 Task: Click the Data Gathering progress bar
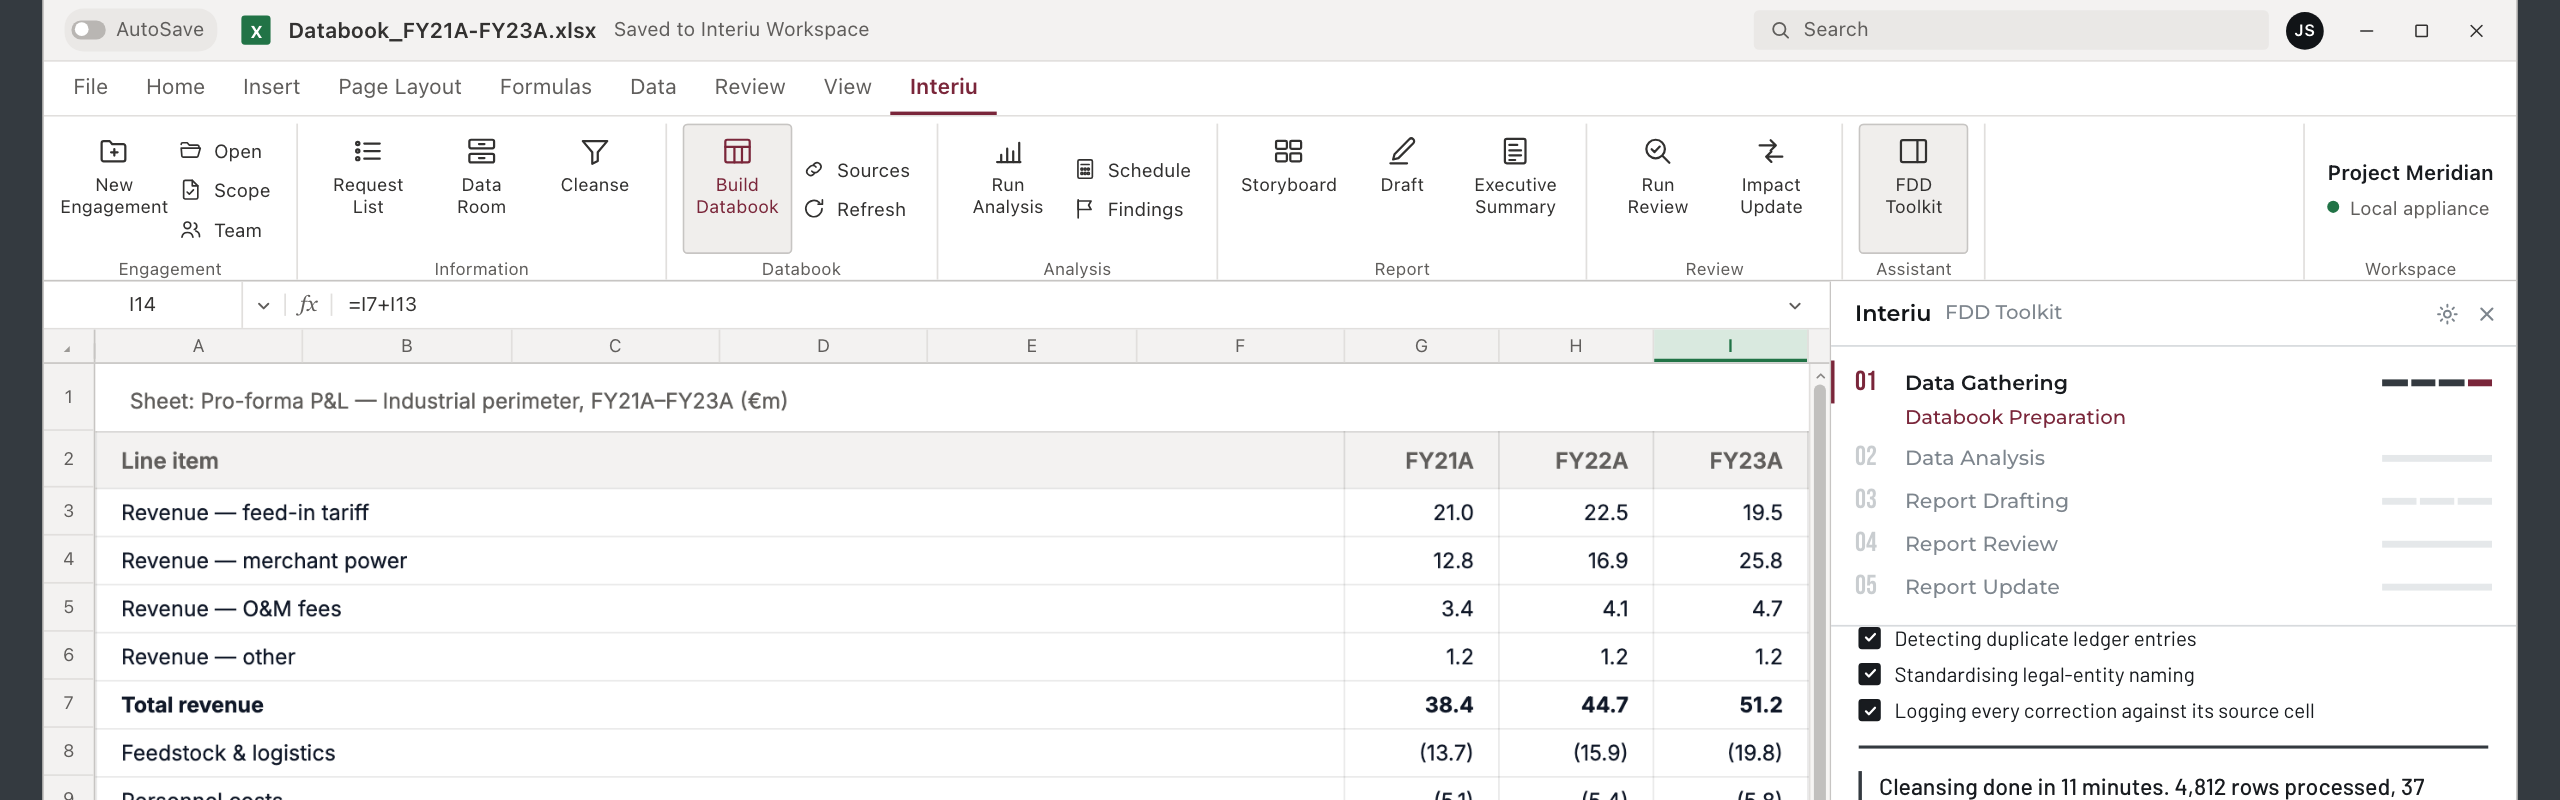(x=2436, y=383)
